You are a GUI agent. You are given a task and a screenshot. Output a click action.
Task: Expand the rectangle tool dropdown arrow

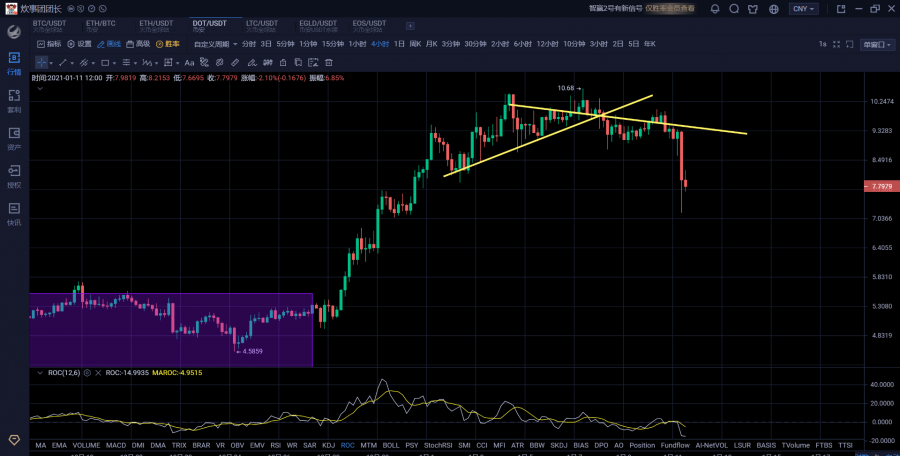[x=114, y=63]
